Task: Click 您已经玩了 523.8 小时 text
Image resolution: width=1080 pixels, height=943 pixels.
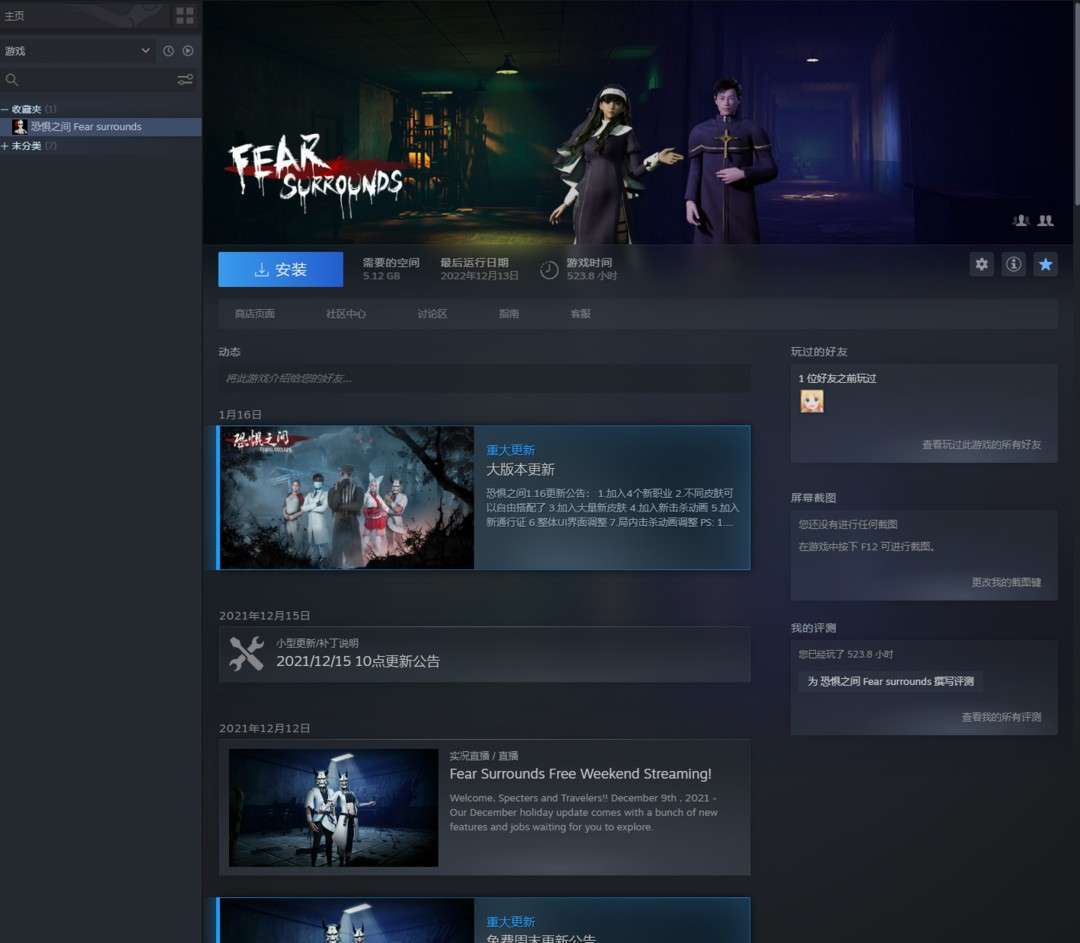Action: tap(846, 654)
